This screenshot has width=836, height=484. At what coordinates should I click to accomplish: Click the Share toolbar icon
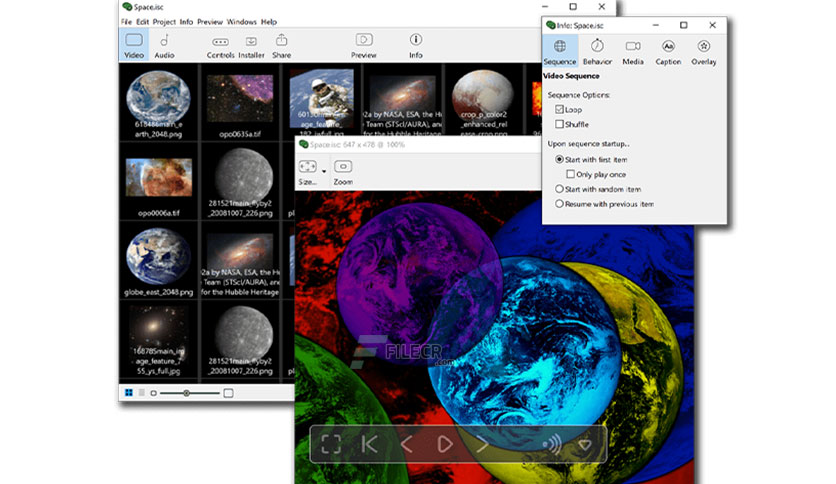coord(282,45)
